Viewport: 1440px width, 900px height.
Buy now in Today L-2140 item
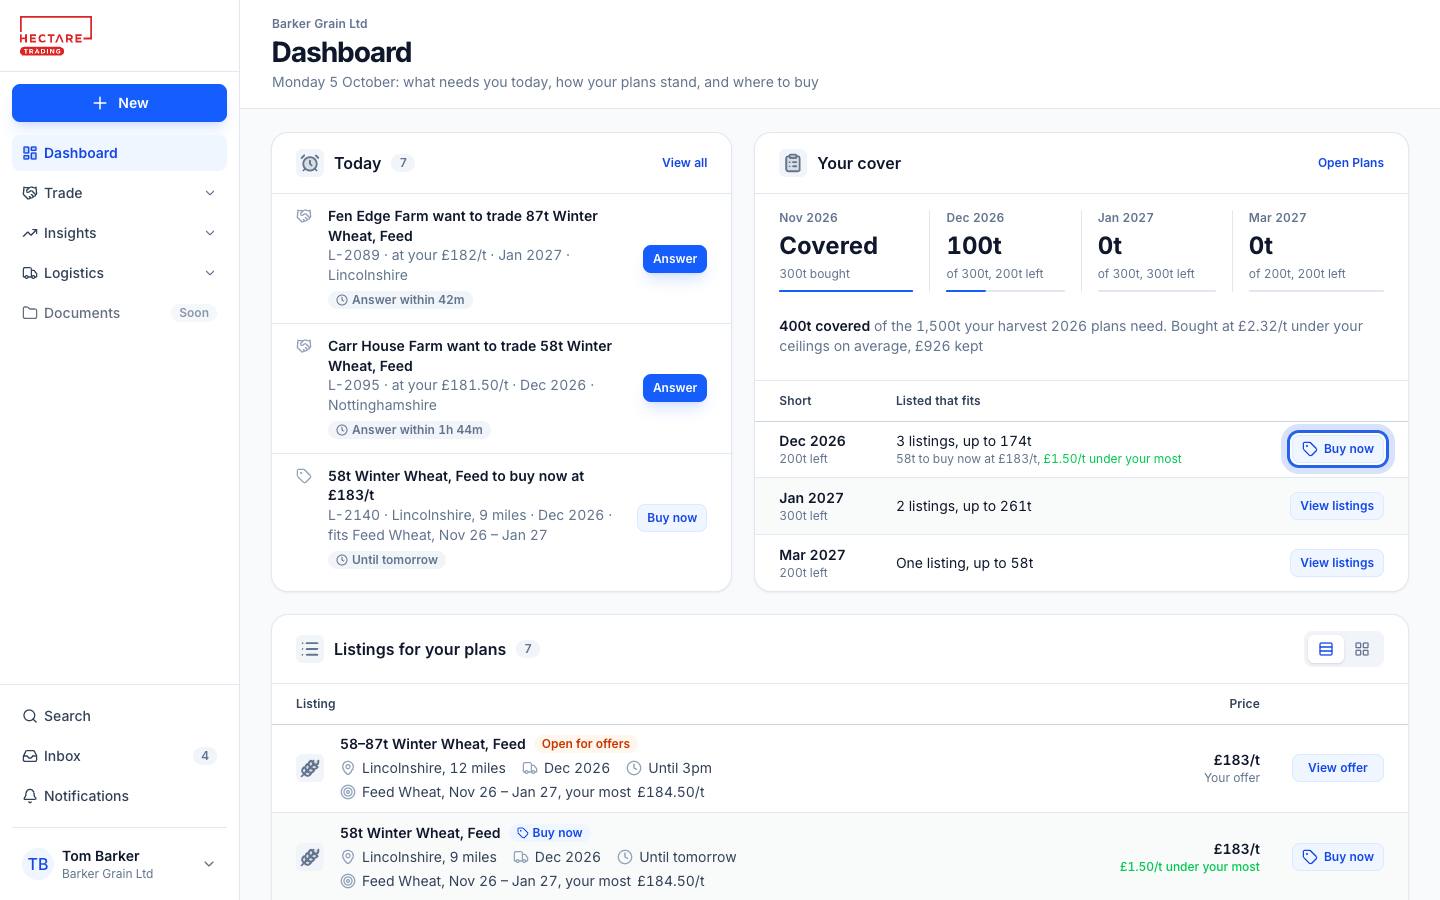672,518
